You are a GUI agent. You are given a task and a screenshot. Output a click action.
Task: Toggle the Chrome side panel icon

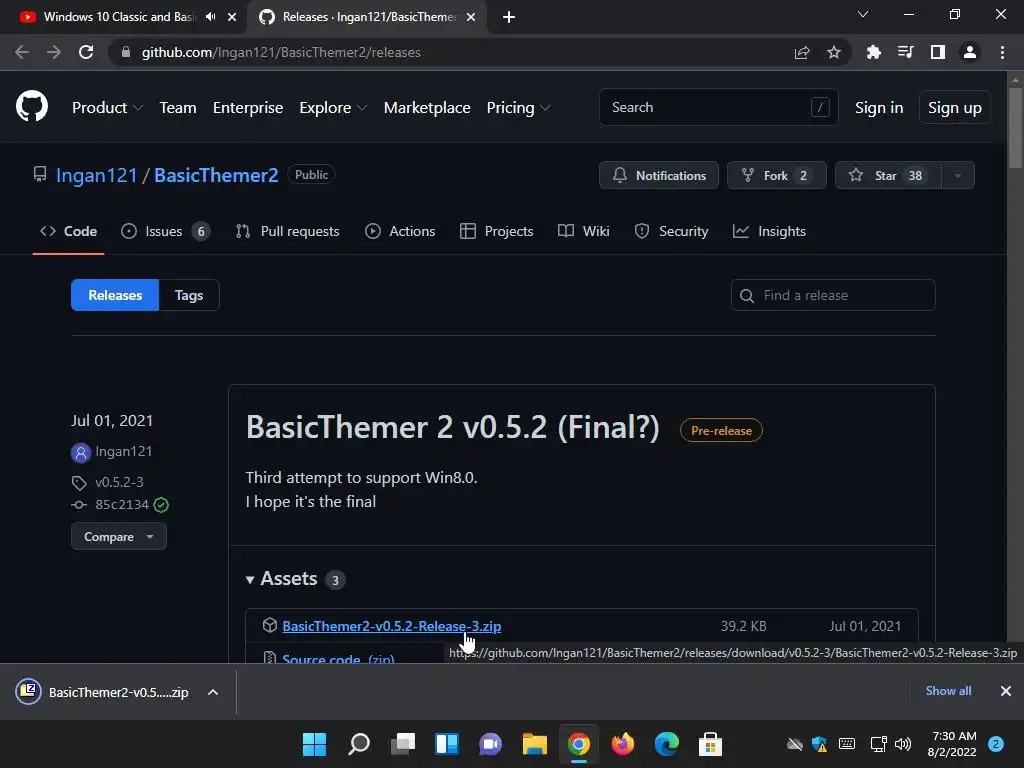pyautogui.click(x=938, y=52)
